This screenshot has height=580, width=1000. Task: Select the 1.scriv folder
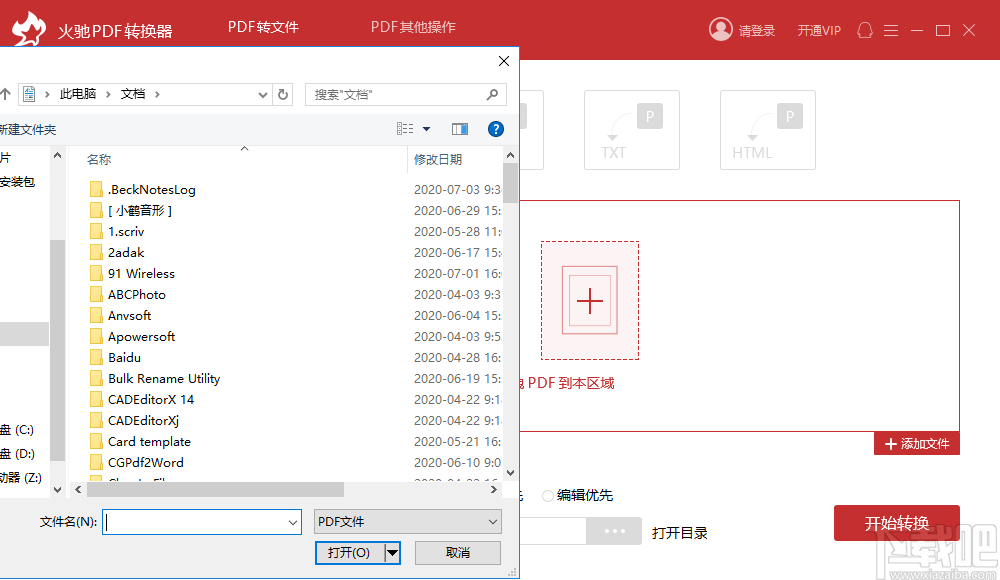(126, 232)
